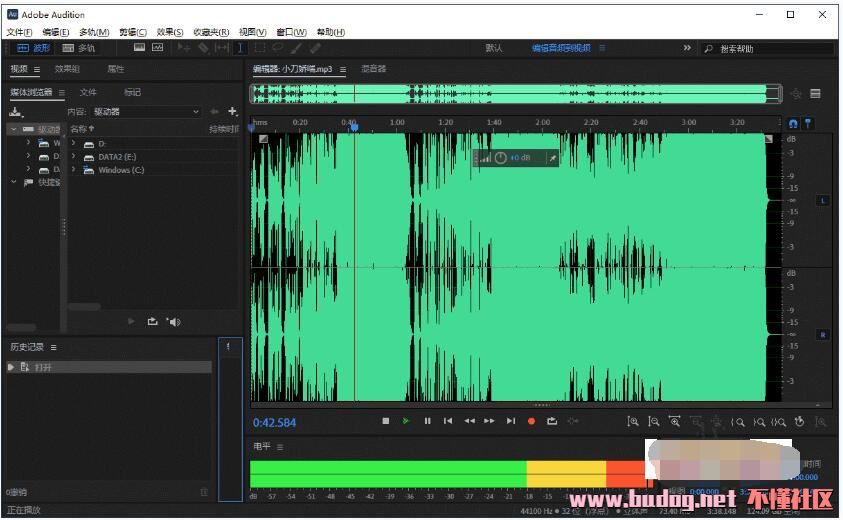Click the Stop playback button
The width and height of the screenshot is (843, 520).
tap(386, 421)
